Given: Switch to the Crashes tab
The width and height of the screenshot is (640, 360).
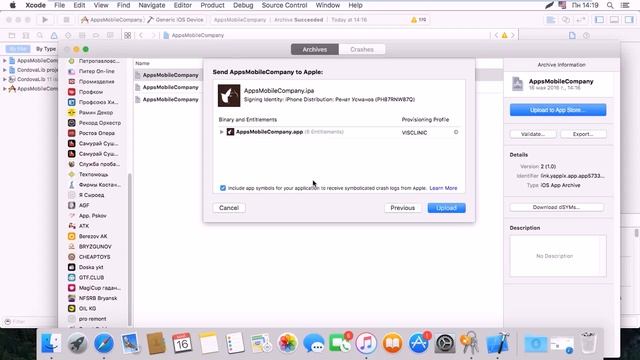Looking at the screenshot, I should coord(362,49).
